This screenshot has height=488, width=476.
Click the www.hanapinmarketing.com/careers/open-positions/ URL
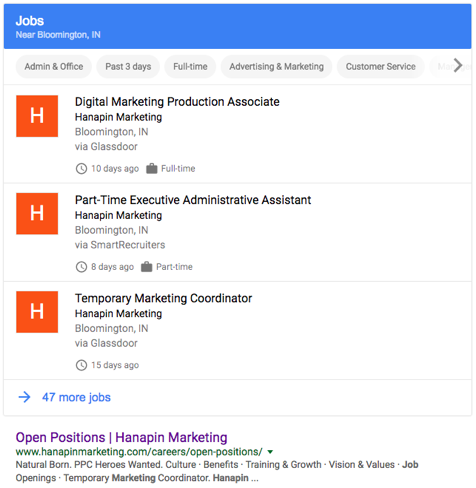pos(139,452)
